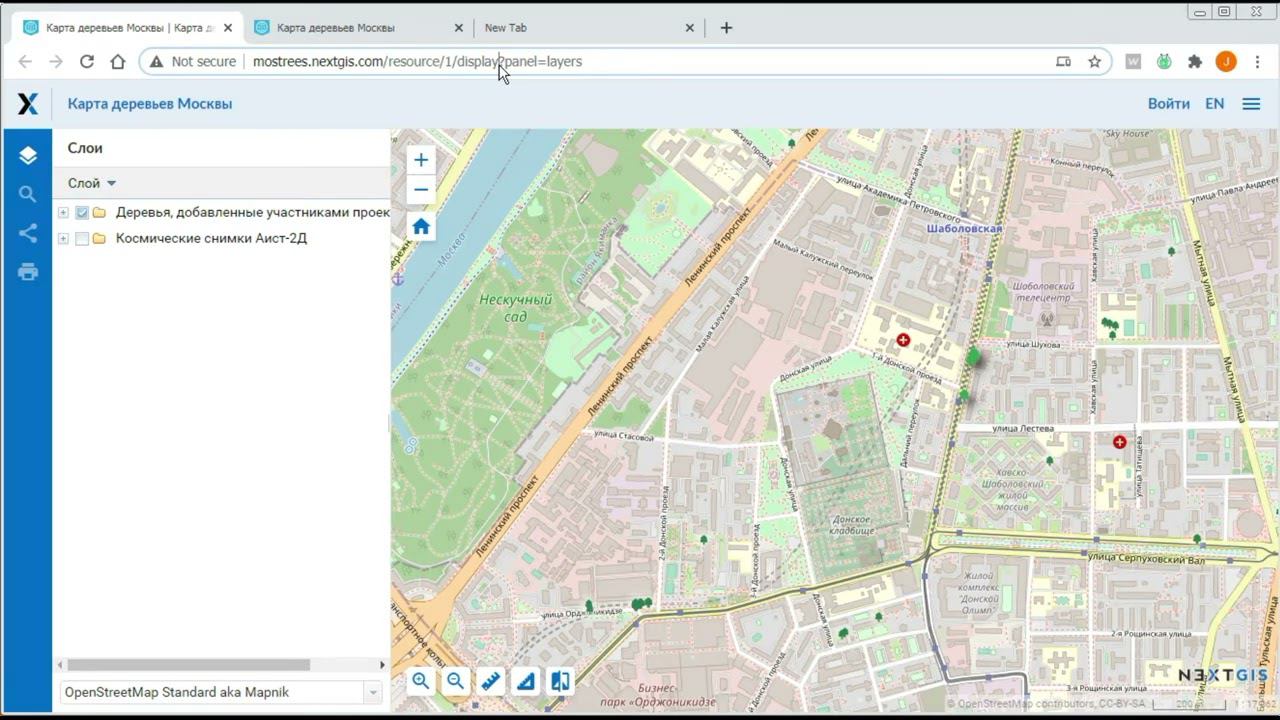This screenshot has width=1280, height=720.
Task: Expand the Космические снимки Аист-2Д group
Action: (x=63, y=238)
